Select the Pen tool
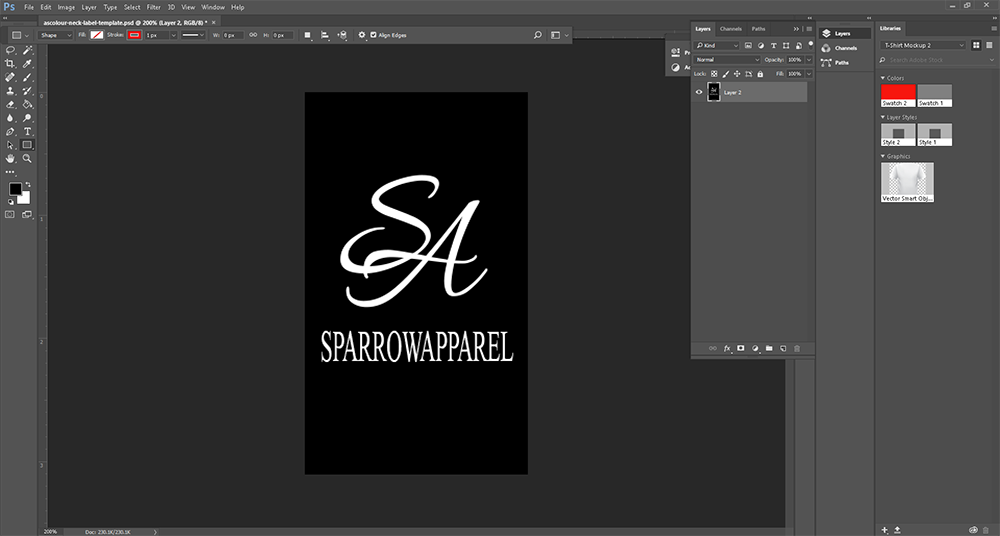The height and width of the screenshot is (536, 1000). pos(10,131)
